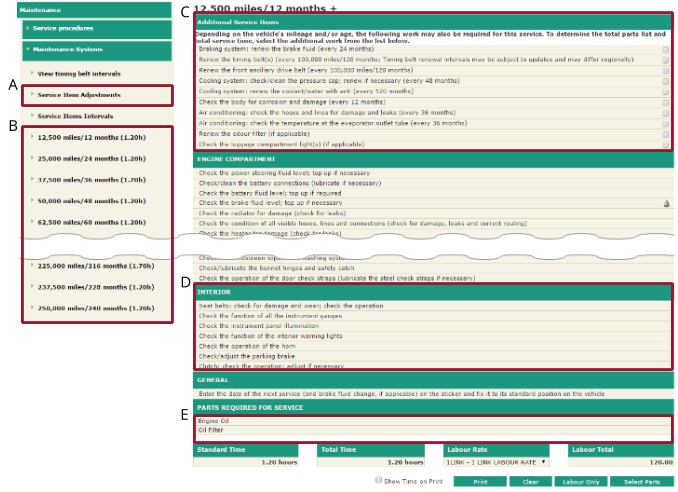Click the icon beside brake fluid level row
This screenshot has width=678, height=492.
tap(666, 203)
